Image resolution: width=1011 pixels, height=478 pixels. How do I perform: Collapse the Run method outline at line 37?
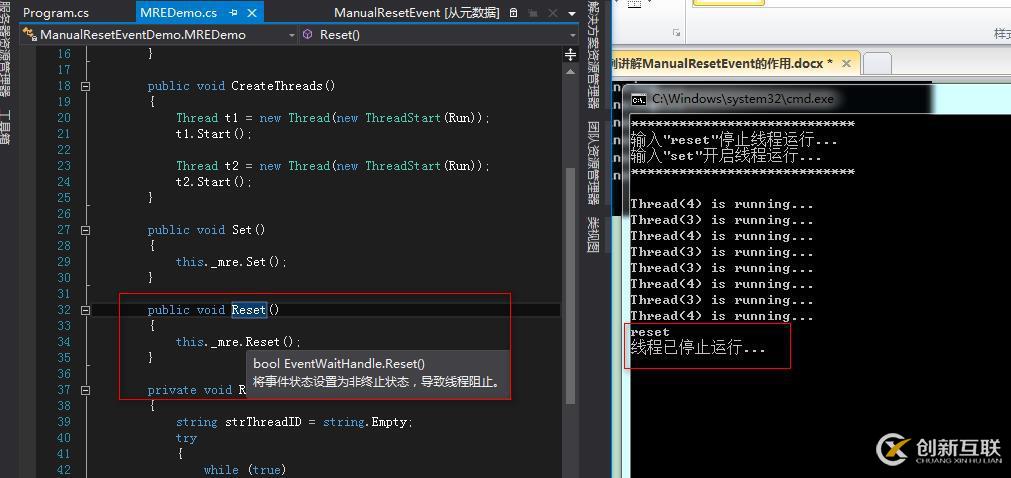86,390
